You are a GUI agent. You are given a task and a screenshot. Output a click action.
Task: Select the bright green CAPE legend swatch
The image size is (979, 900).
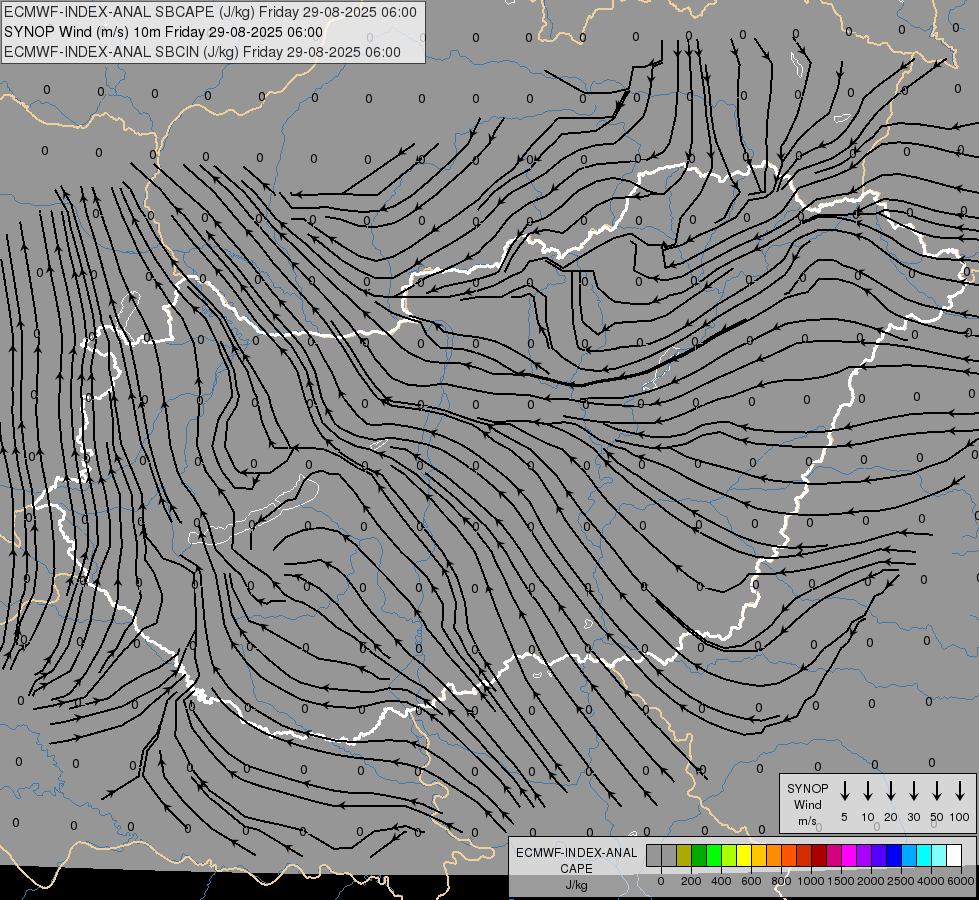[x=714, y=855]
